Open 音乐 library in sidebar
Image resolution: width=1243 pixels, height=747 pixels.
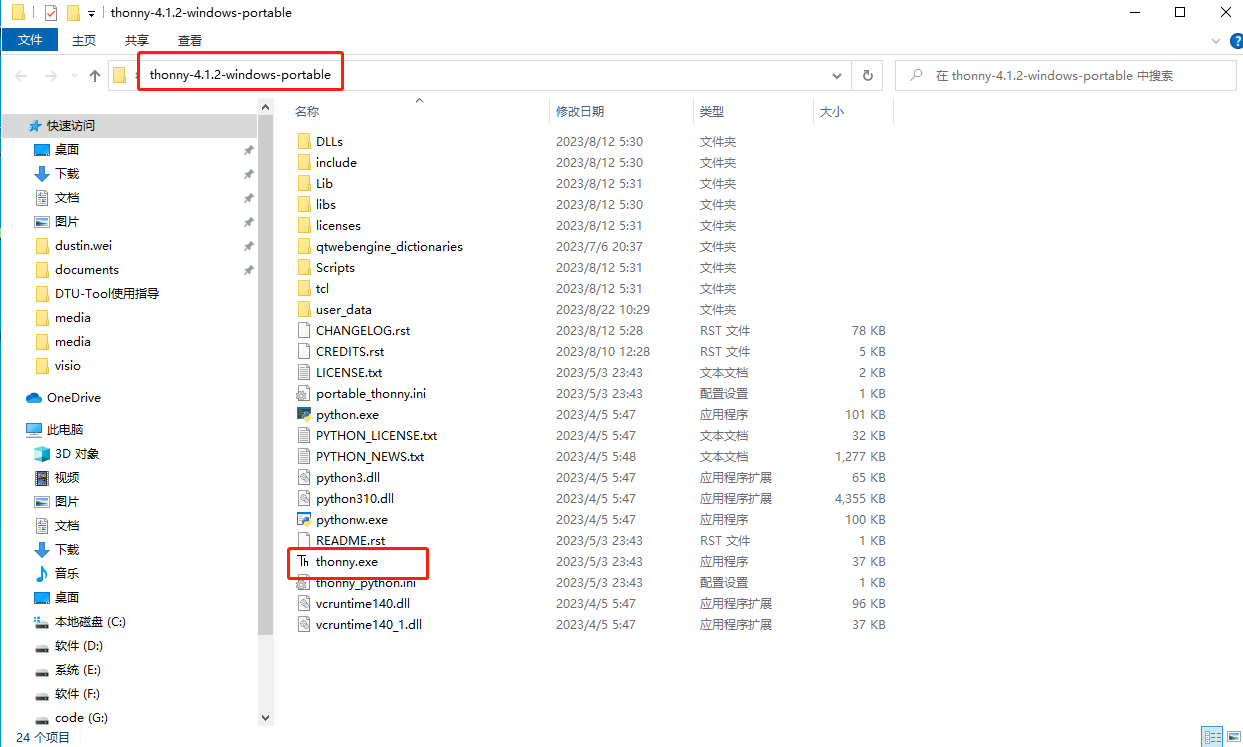click(x=67, y=573)
